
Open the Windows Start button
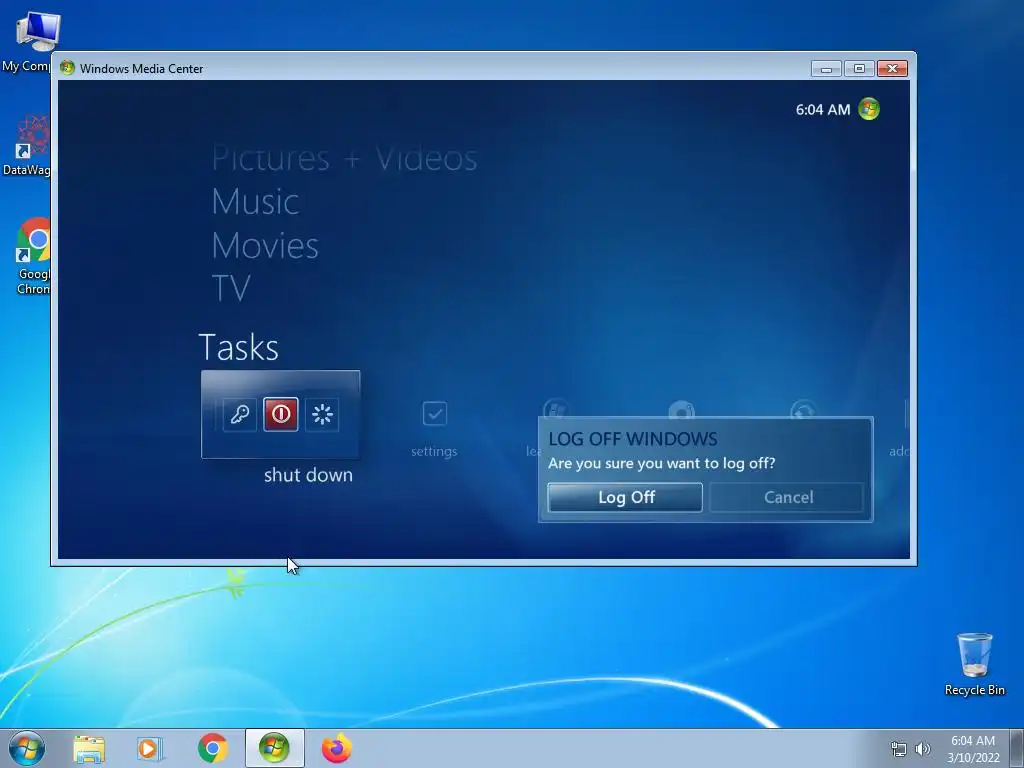tap(27, 748)
